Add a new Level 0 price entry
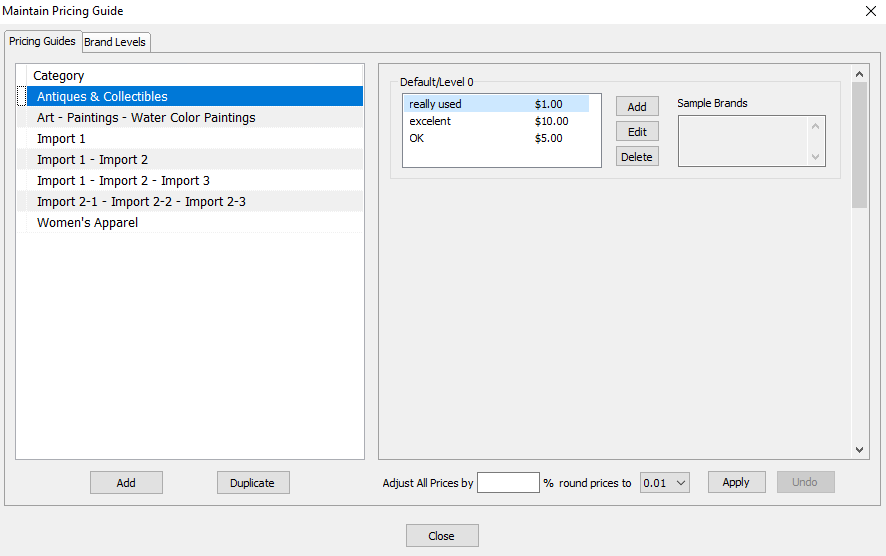 tap(637, 106)
